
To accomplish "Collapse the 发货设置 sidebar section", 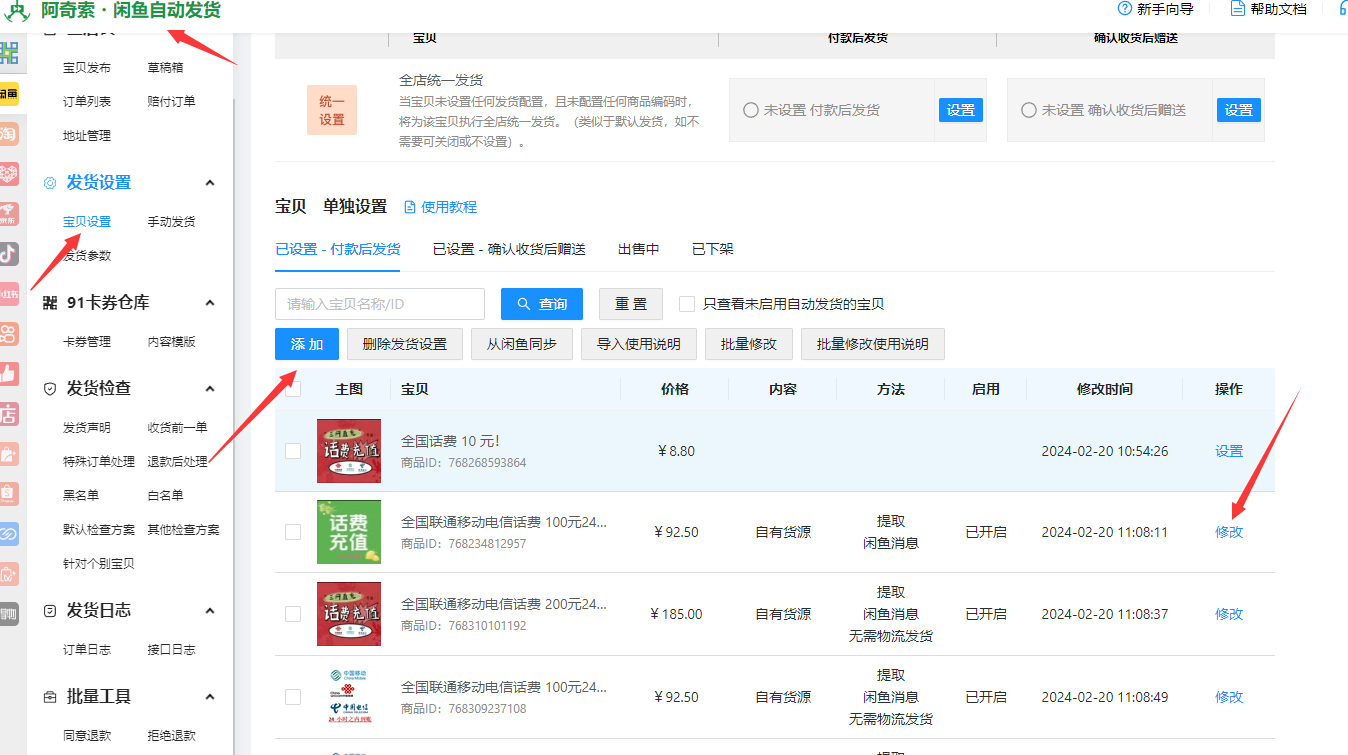I will (x=210, y=183).
